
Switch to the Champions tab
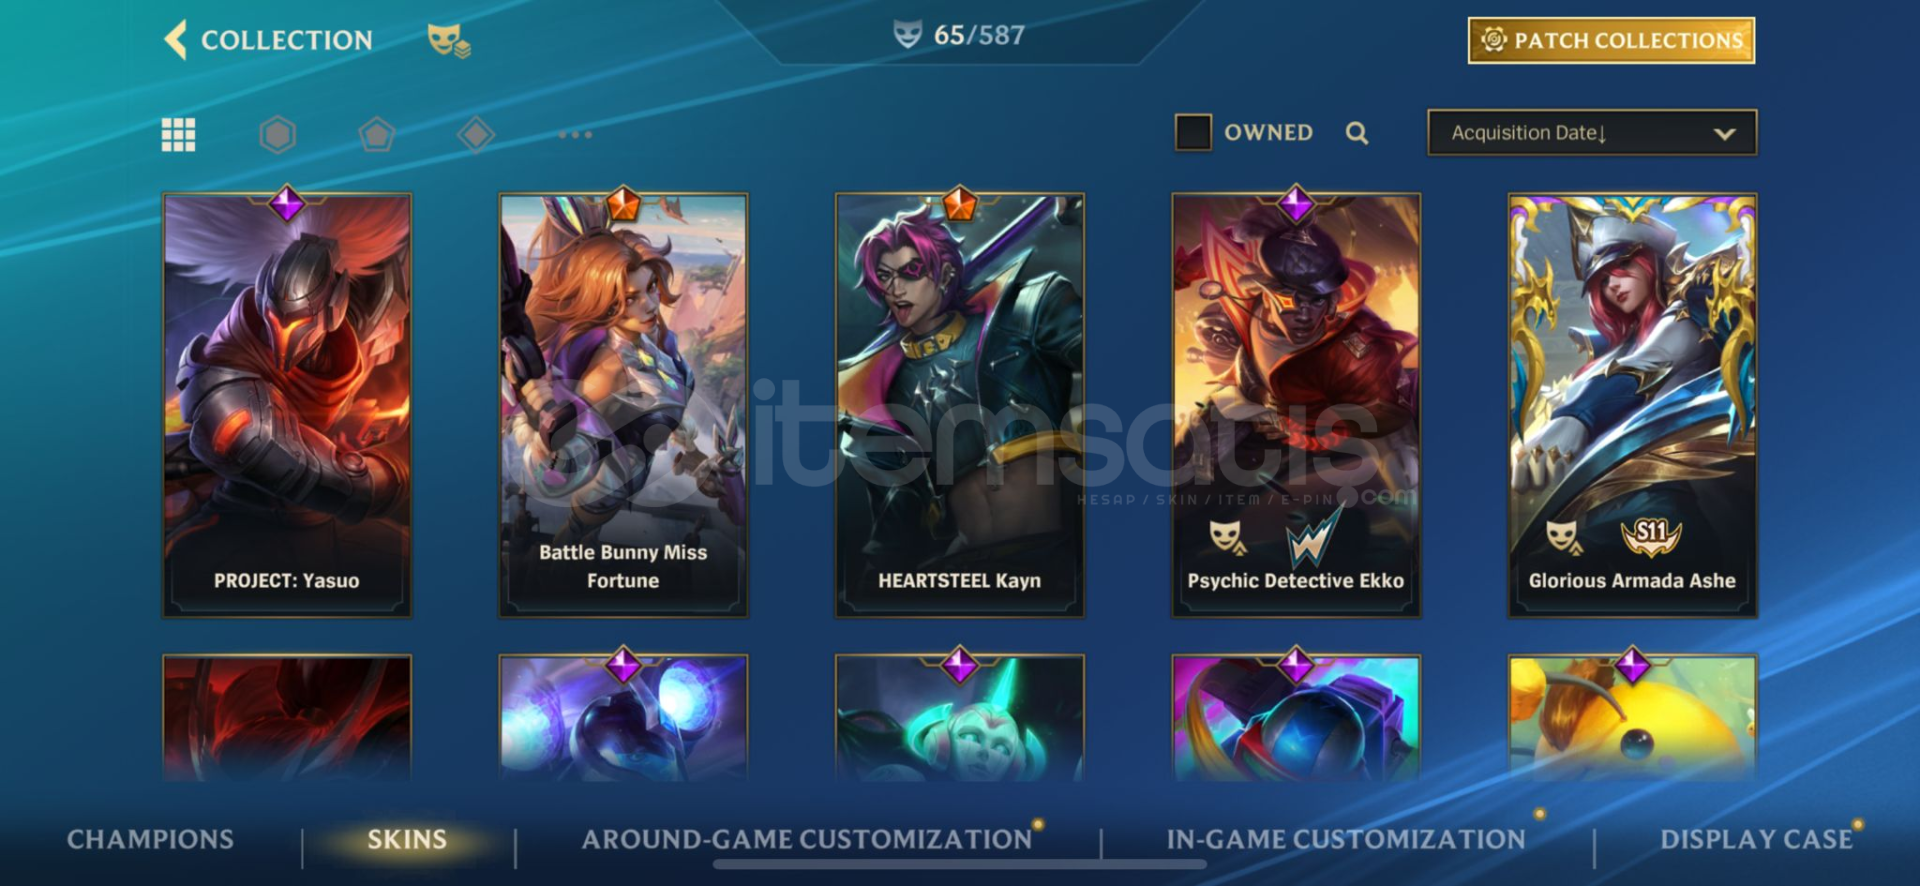click(150, 839)
